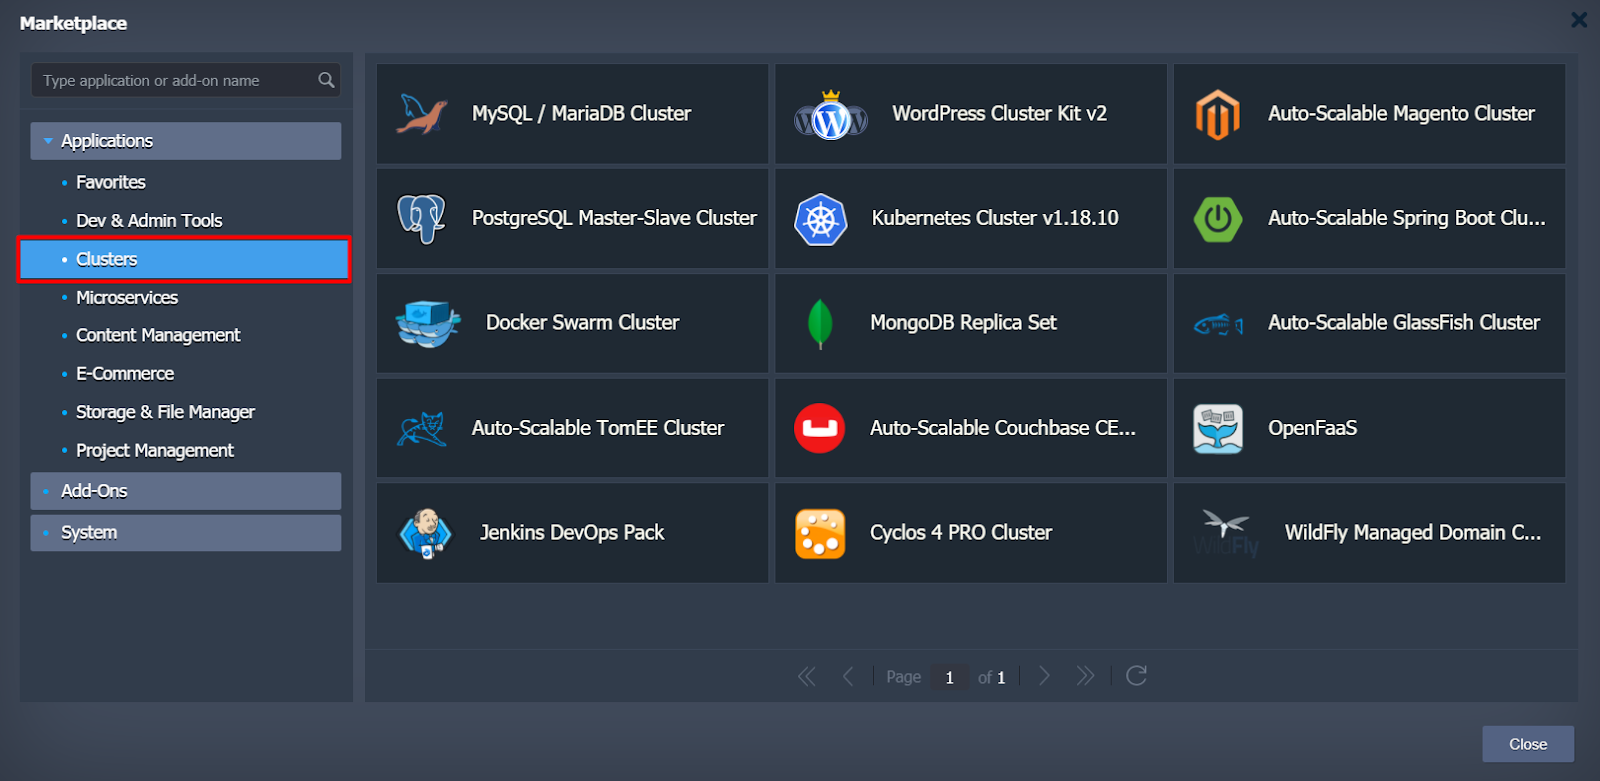Click the Kubernetes helm wheel icon
This screenshot has width=1600, height=781.
[x=820, y=219]
